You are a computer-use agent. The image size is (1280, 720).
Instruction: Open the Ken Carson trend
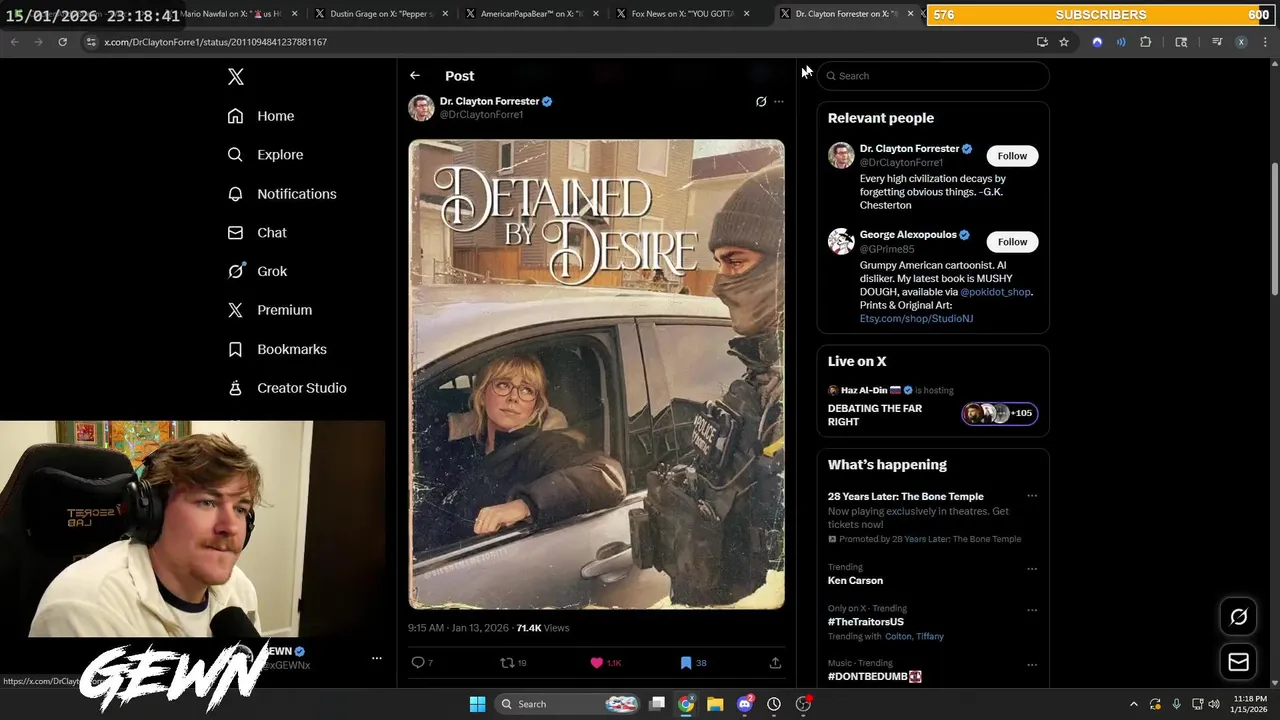[x=855, y=581]
